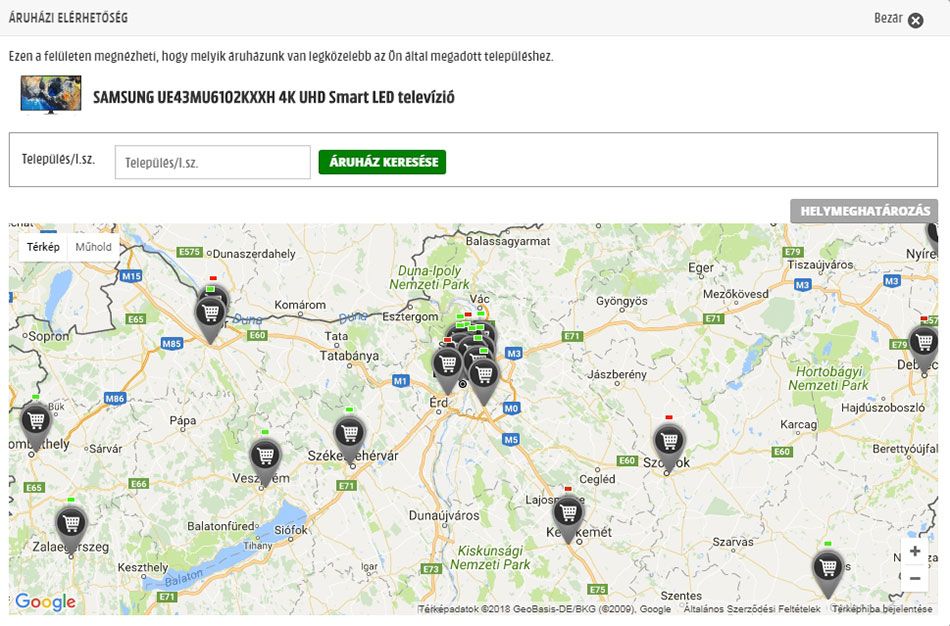Click the HELYMEGHATÁROZÁS button
Viewport: 950px width, 626px height.
[x=864, y=211]
